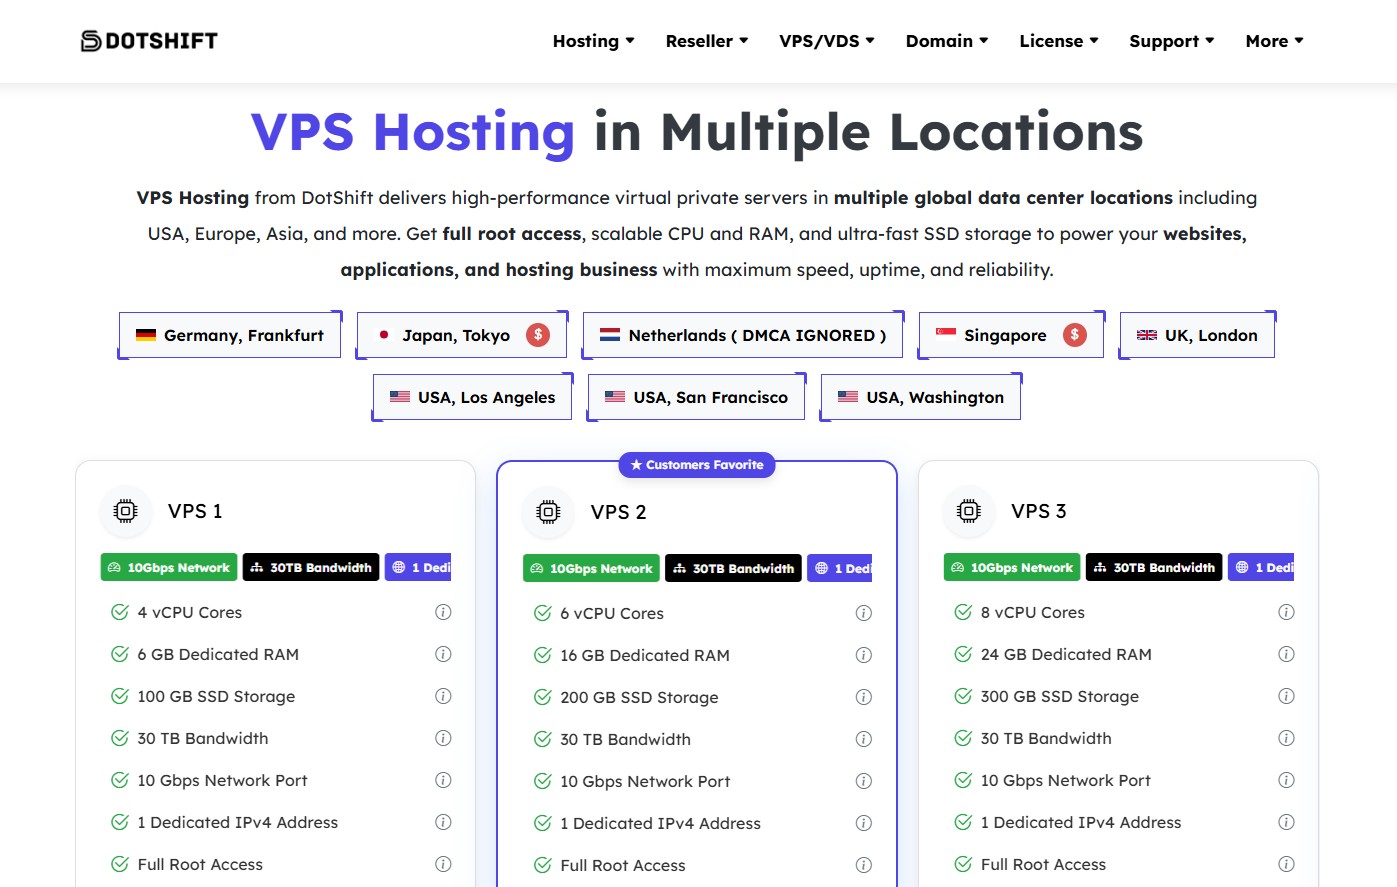1397x887 pixels.
Task: Click the '16 GB Dedicated RAM' text
Action: pos(645,655)
